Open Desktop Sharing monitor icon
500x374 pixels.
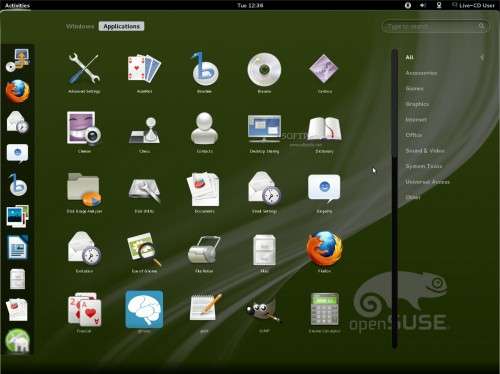(264, 129)
